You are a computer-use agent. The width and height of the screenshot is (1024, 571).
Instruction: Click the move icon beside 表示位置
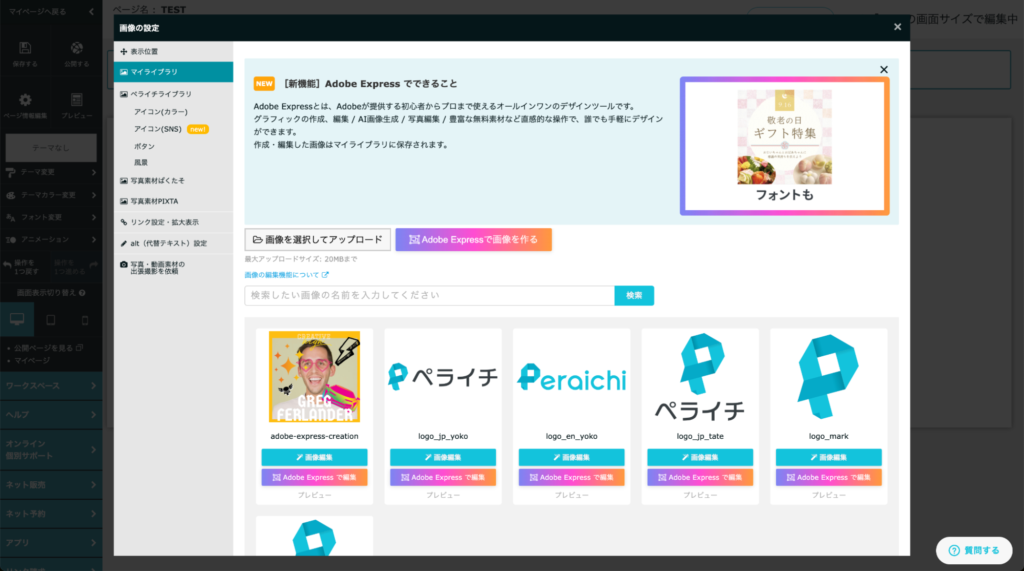pyautogui.click(x=123, y=51)
